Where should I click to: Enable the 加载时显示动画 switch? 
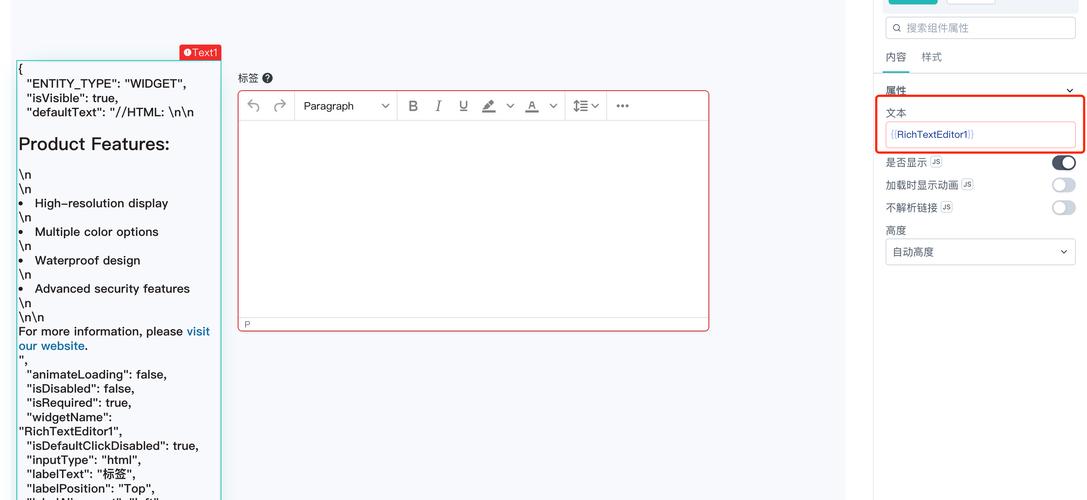pyautogui.click(x=1063, y=185)
